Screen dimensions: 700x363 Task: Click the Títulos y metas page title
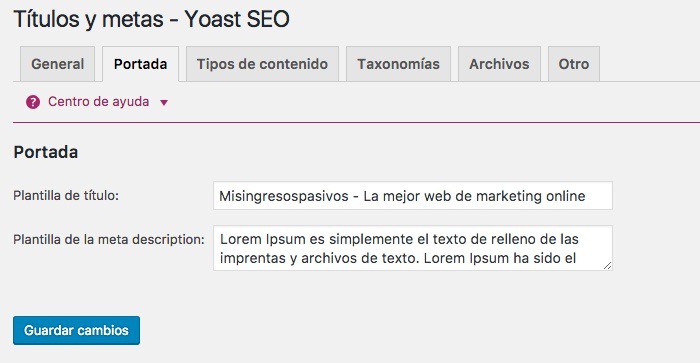point(151,19)
